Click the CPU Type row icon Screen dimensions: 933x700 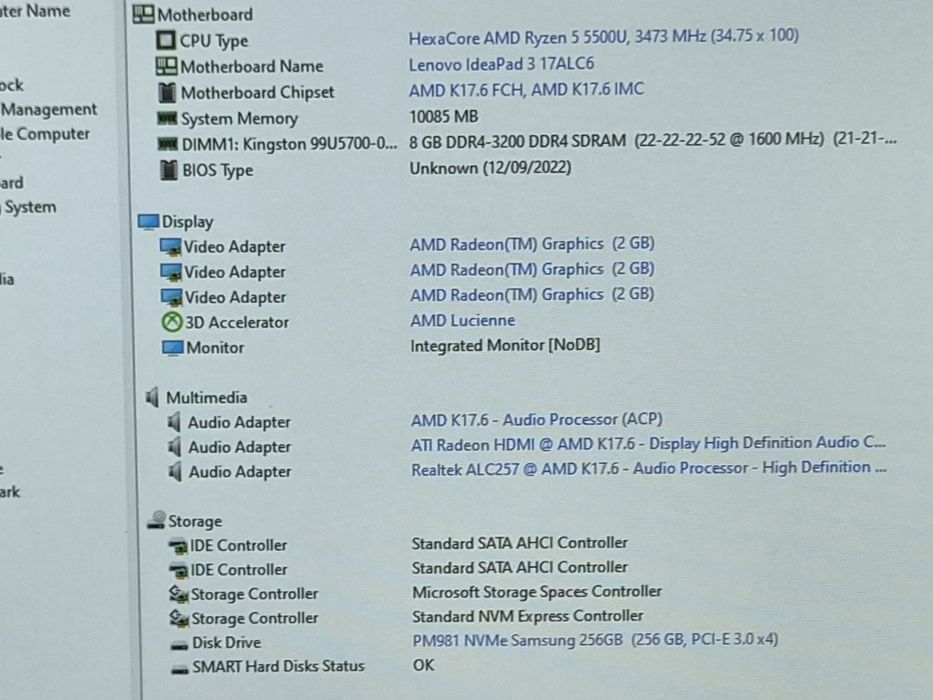point(166,40)
